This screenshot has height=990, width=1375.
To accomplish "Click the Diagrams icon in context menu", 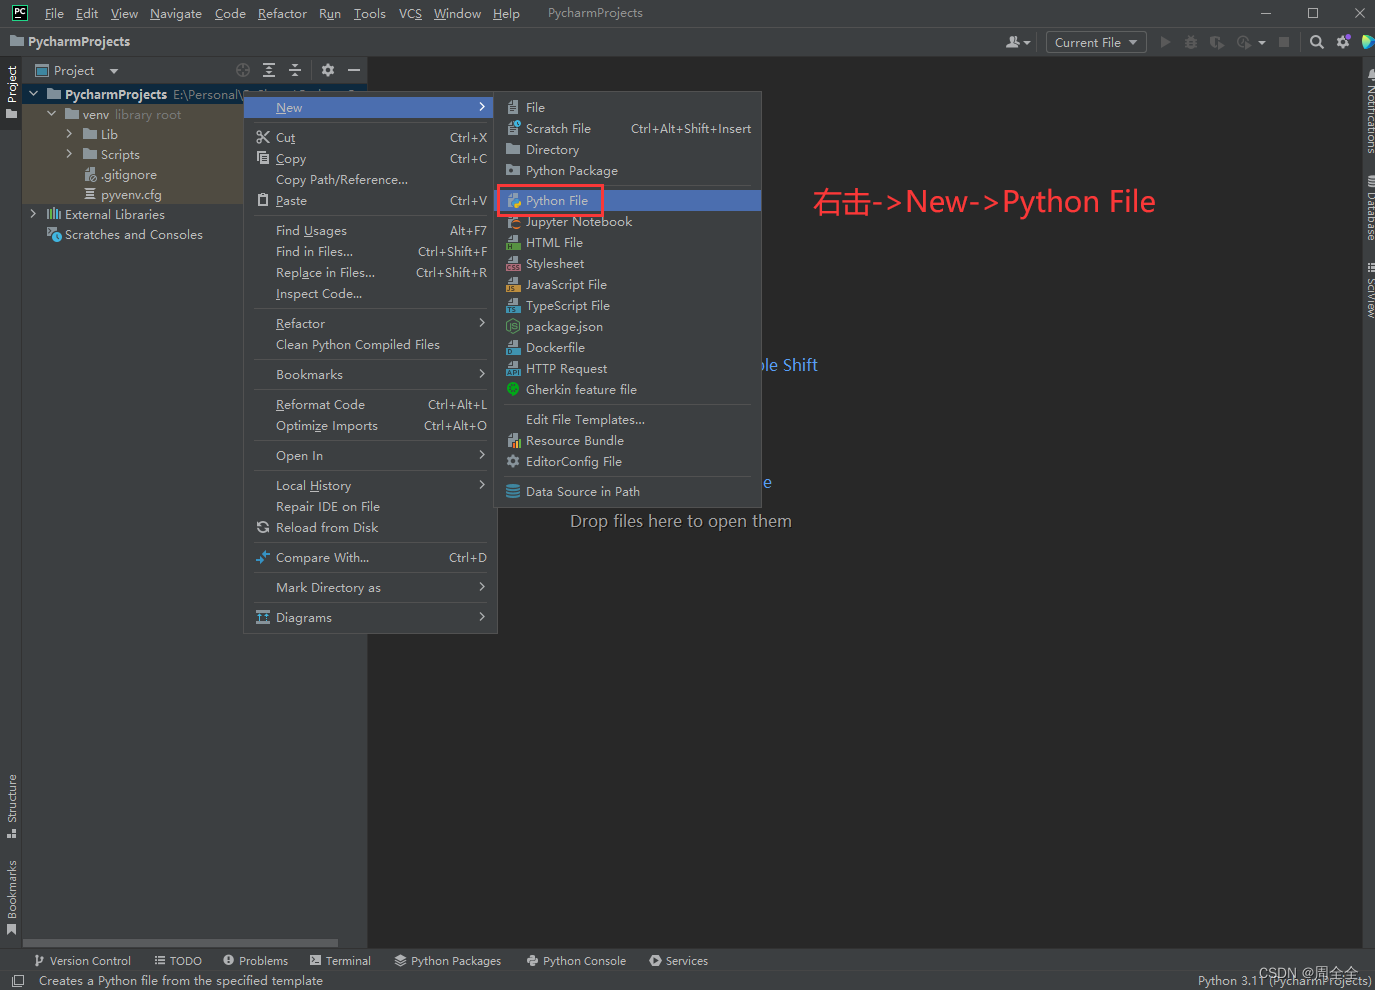I will point(263,618).
